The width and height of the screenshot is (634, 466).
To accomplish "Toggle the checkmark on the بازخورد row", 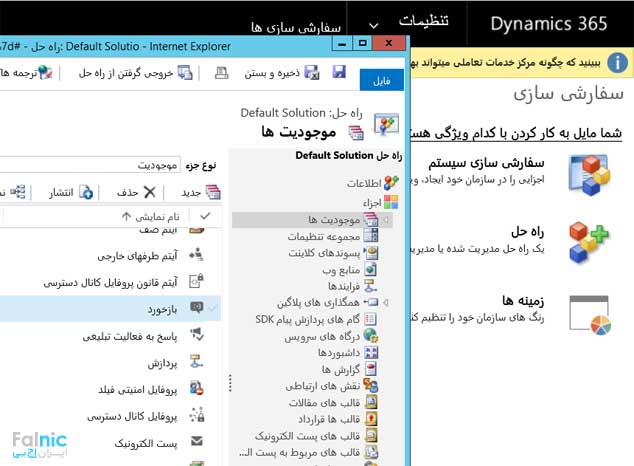I will coord(213,307).
